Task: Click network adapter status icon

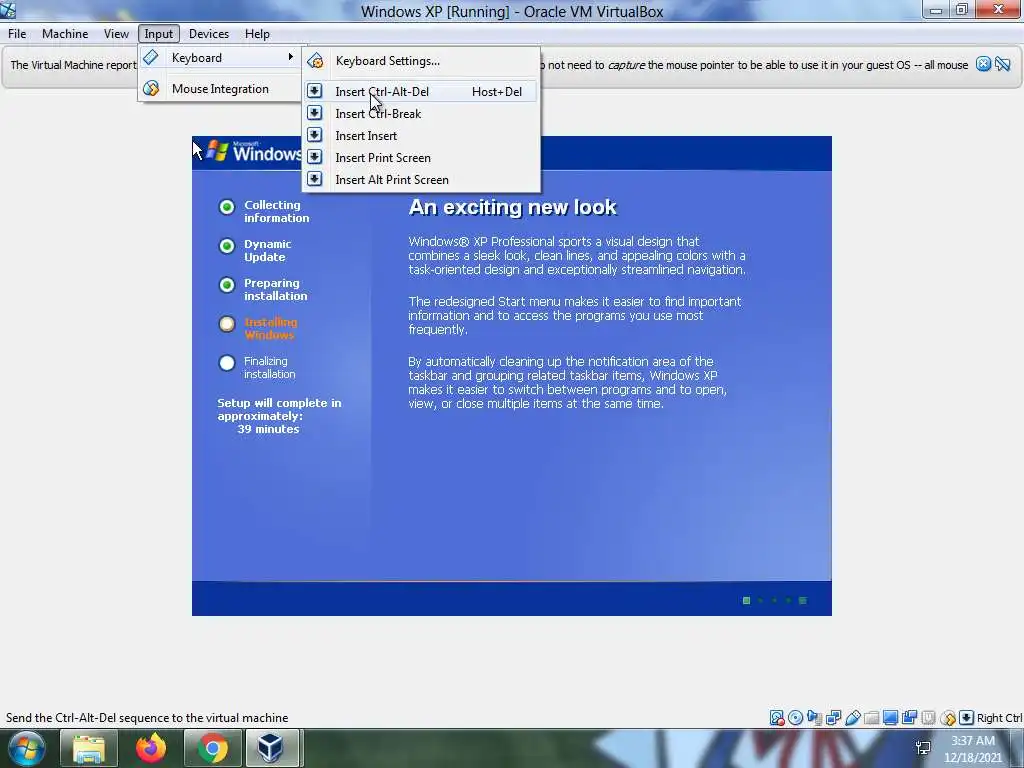Action: [x=833, y=718]
